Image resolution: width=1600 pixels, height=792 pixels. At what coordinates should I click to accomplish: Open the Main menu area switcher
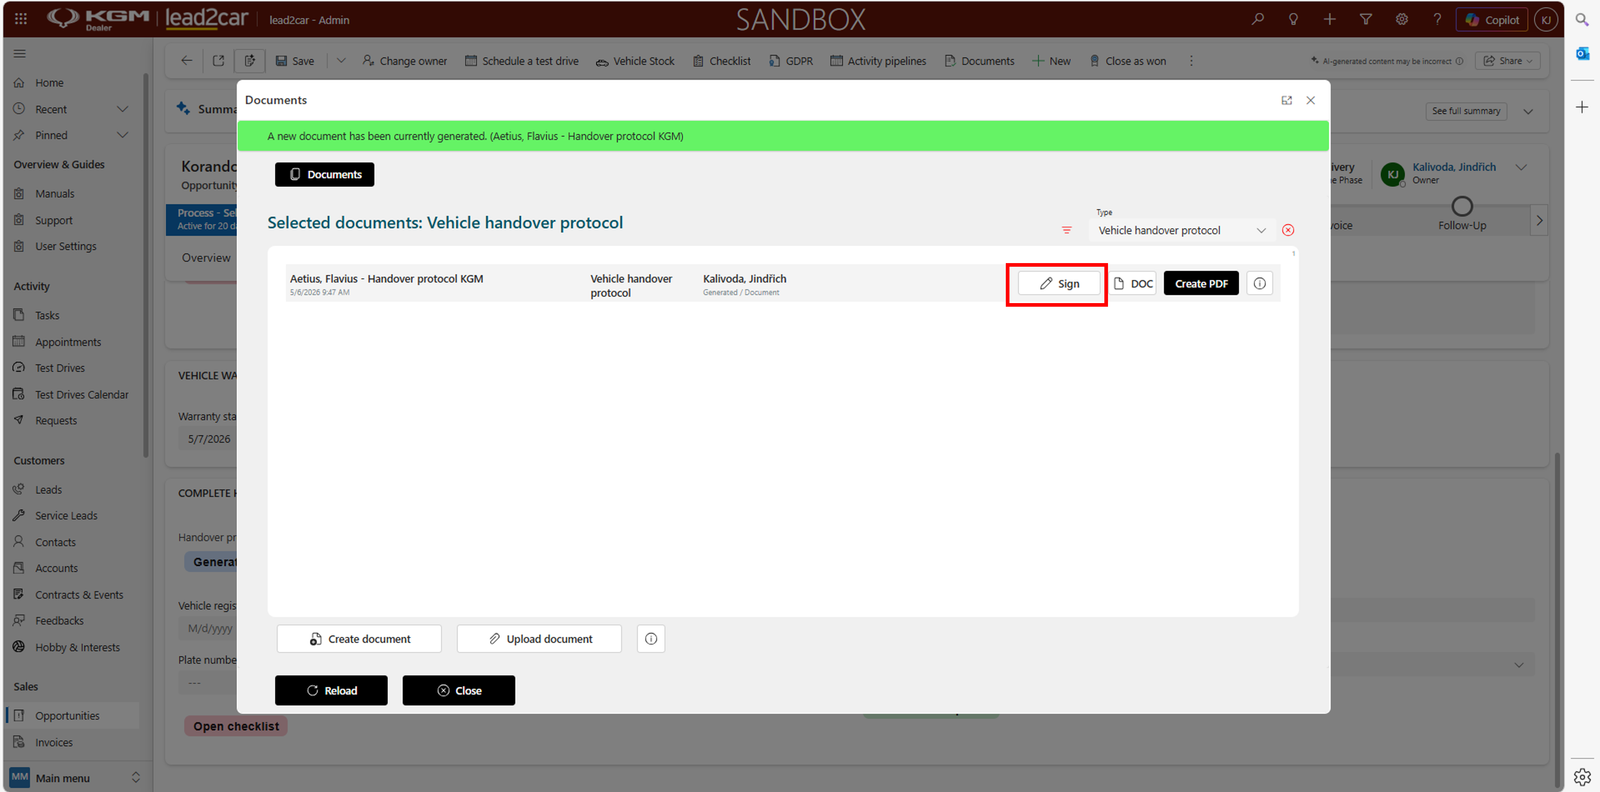click(75, 778)
